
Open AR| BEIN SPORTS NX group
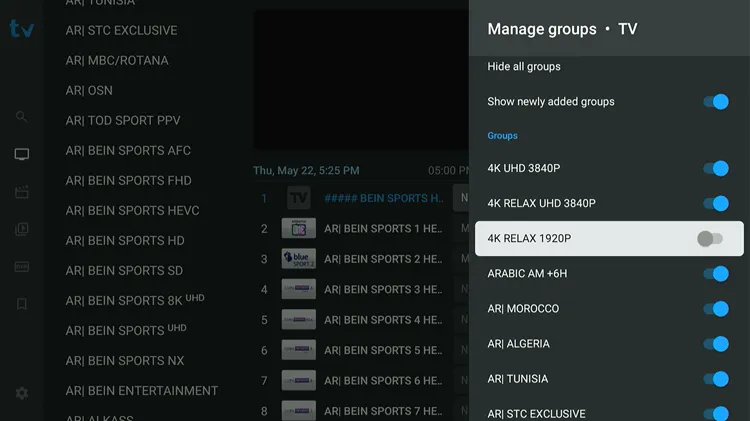(125, 361)
